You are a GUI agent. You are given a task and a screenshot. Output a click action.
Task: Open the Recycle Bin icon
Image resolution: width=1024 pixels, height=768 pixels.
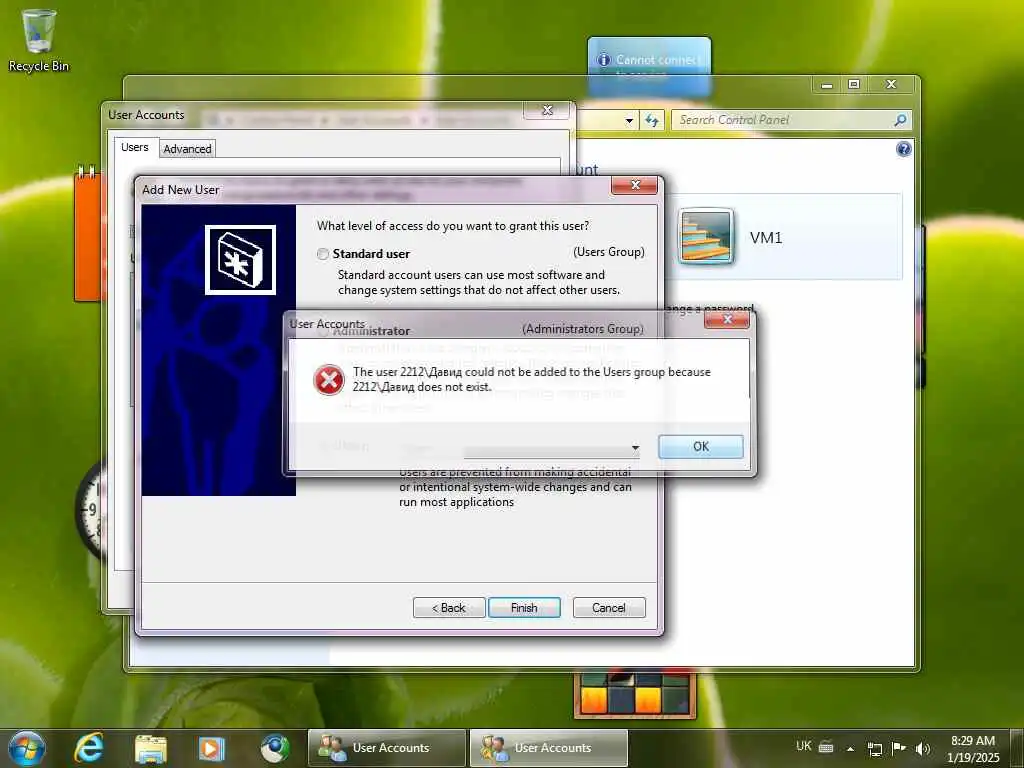pyautogui.click(x=39, y=40)
